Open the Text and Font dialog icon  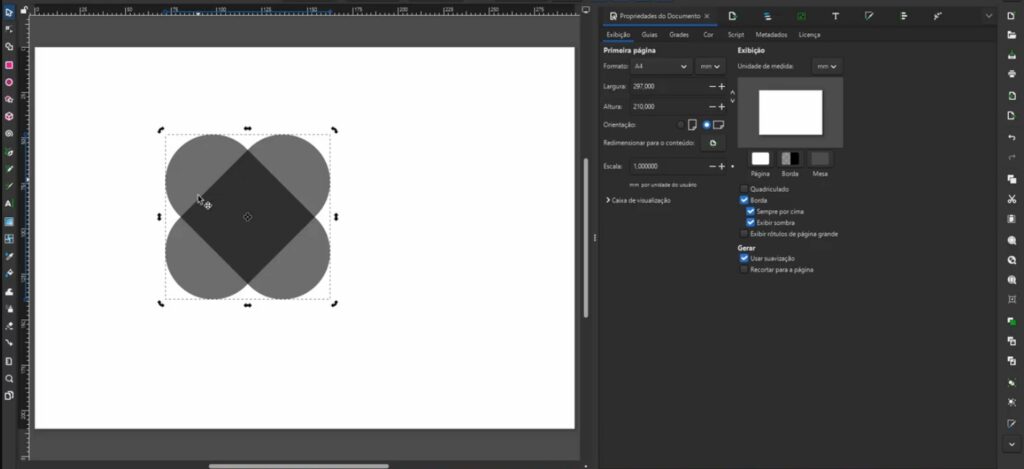[x=835, y=16]
